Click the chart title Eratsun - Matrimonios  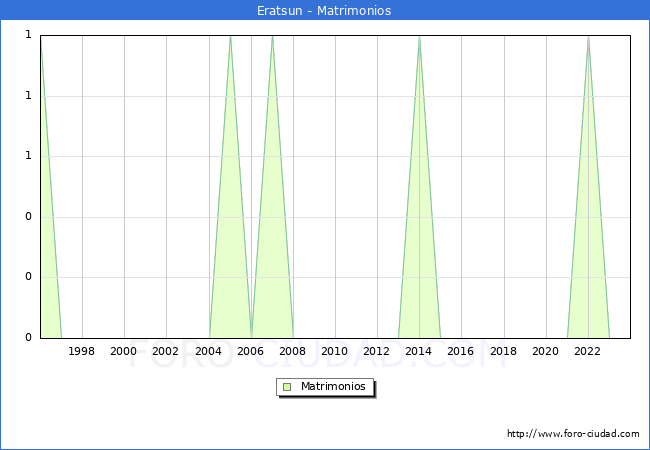tap(325, 11)
